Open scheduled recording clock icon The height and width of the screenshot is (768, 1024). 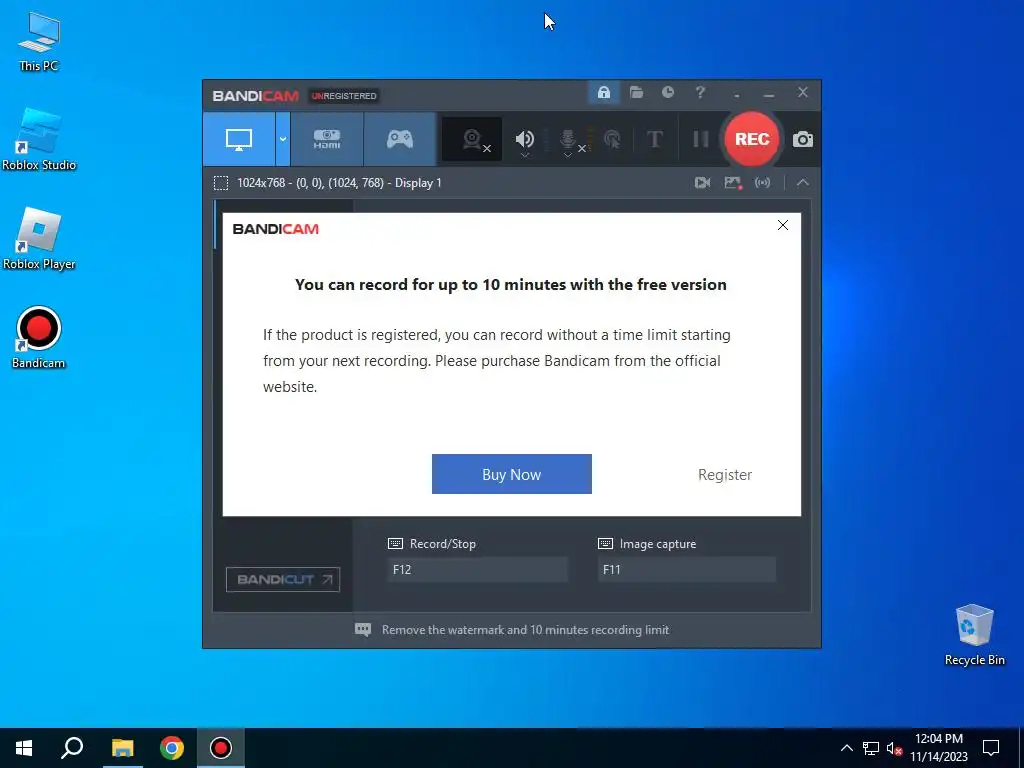668,93
